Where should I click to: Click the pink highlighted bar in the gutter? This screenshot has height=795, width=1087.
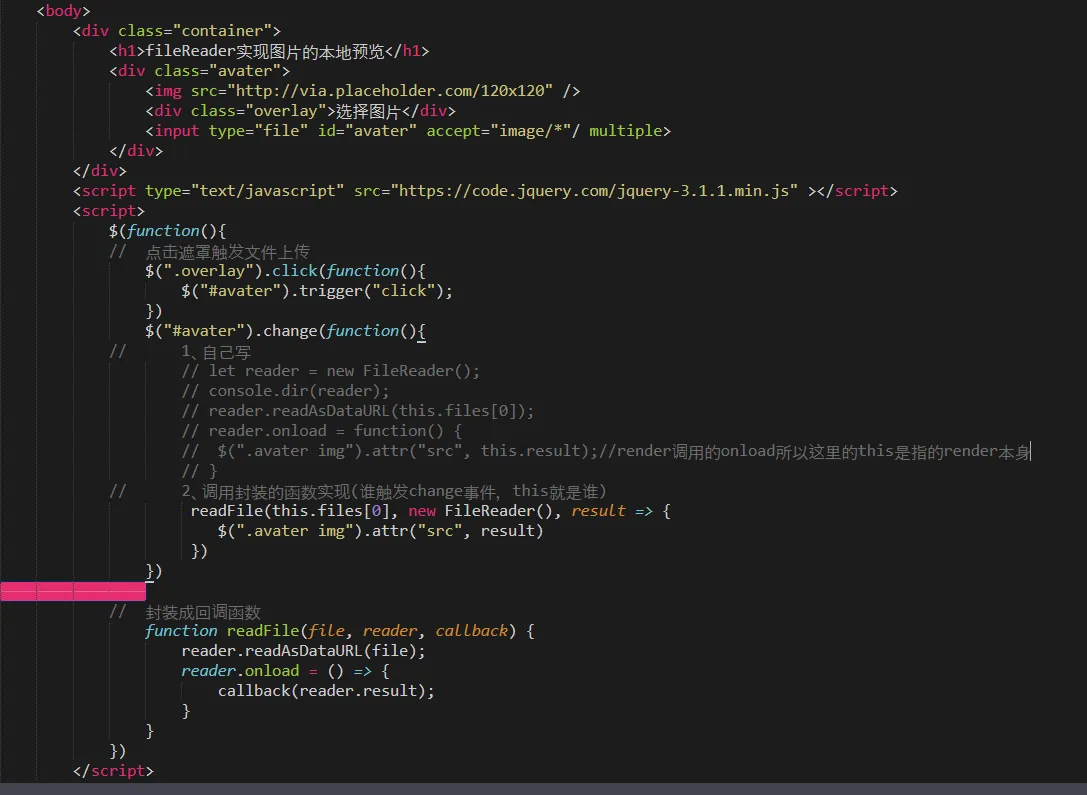click(73, 591)
